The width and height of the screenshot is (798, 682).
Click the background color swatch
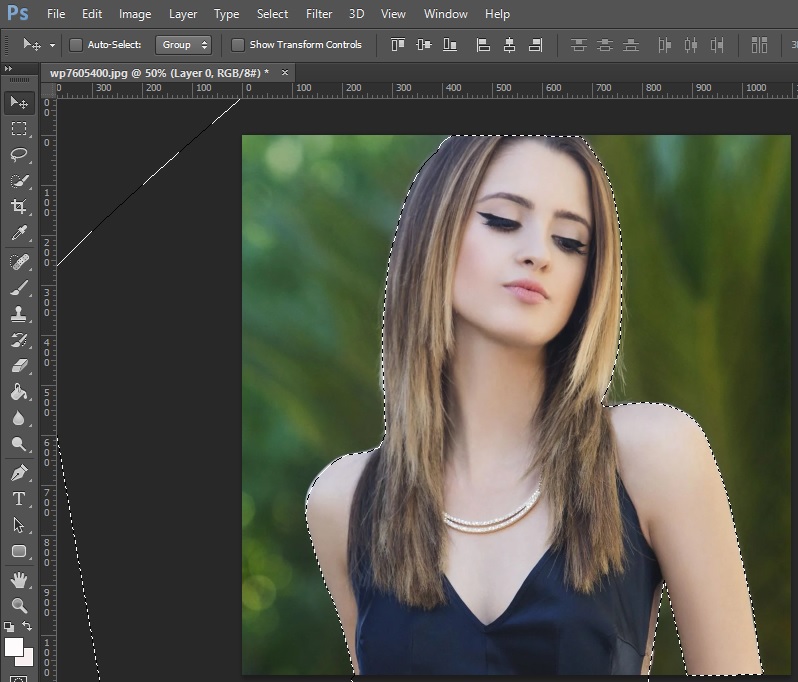coord(27,660)
